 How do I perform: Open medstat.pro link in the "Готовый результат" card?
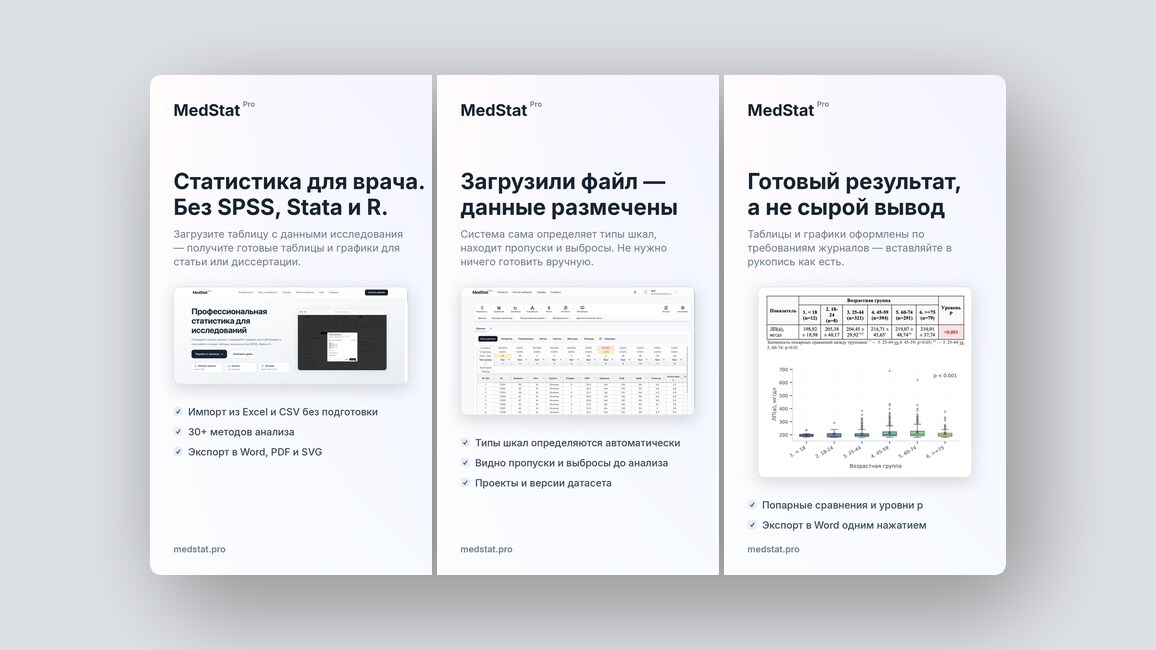pyautogui.click(x=773, y=549)
